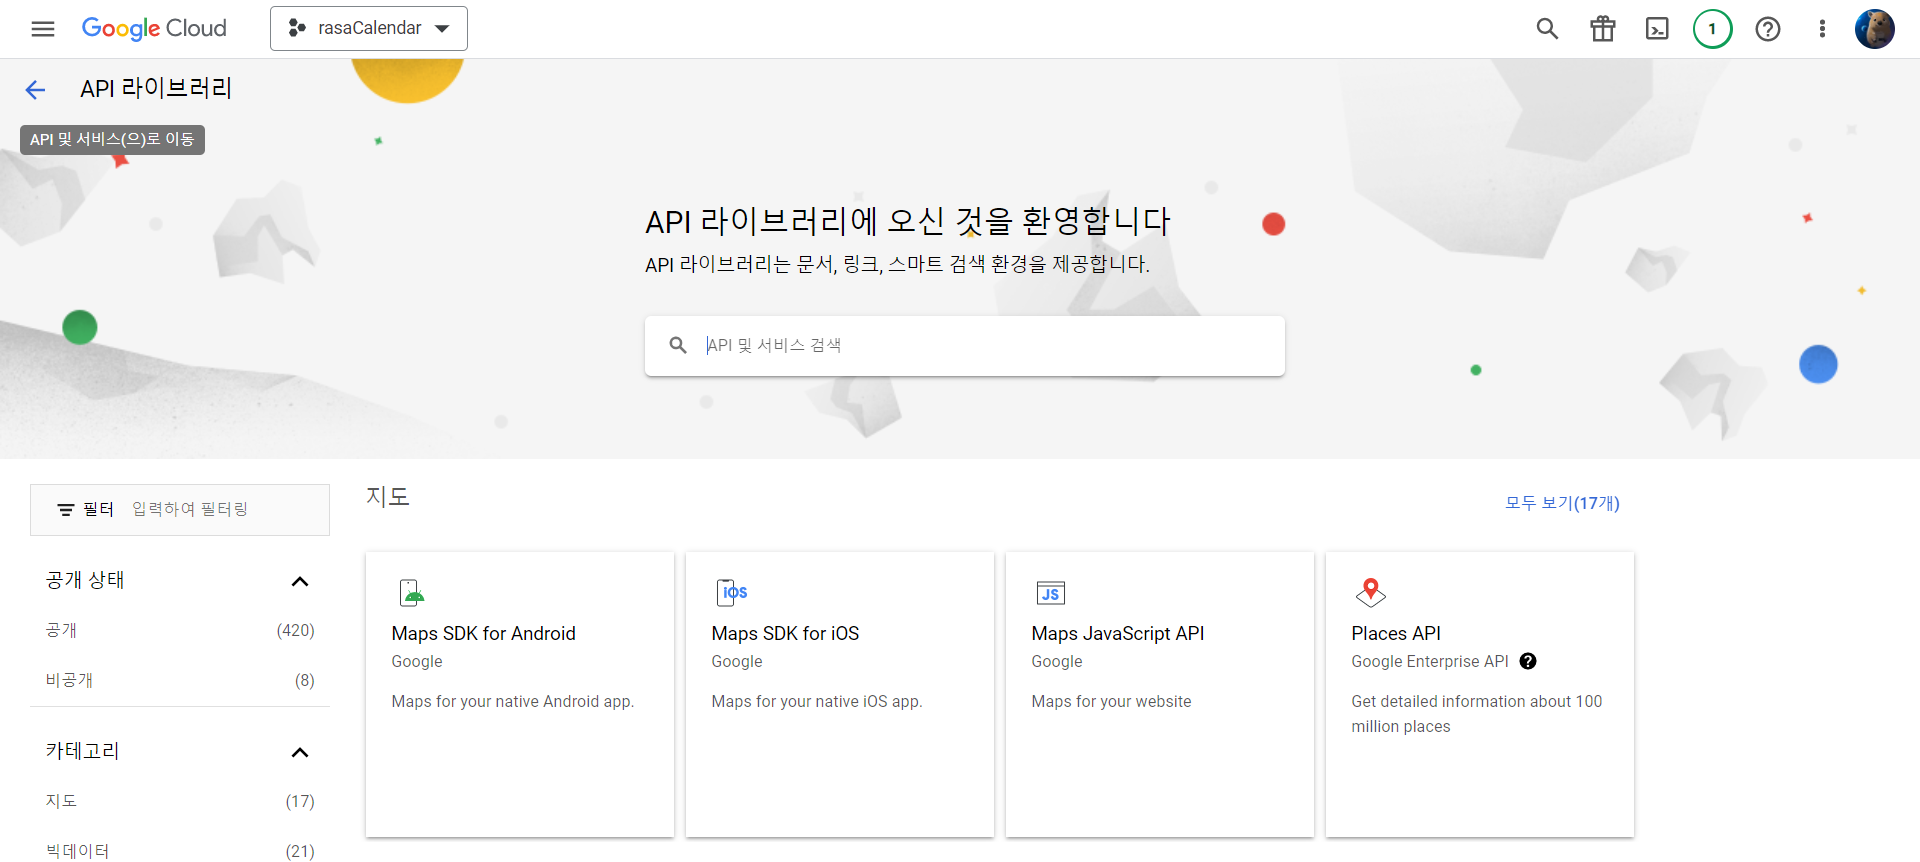This screenshot has height=862, width=1920.
Task: Open the help question mark menu
Action: 1768,29
